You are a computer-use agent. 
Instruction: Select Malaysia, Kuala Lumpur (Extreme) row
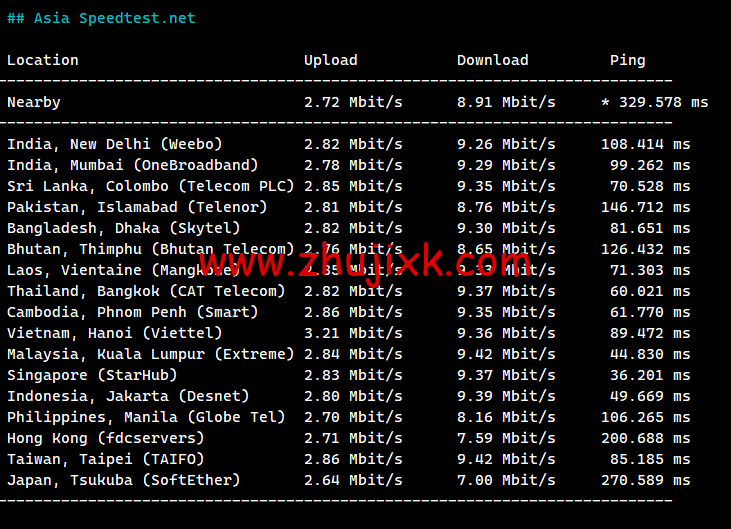pos(150,354)
